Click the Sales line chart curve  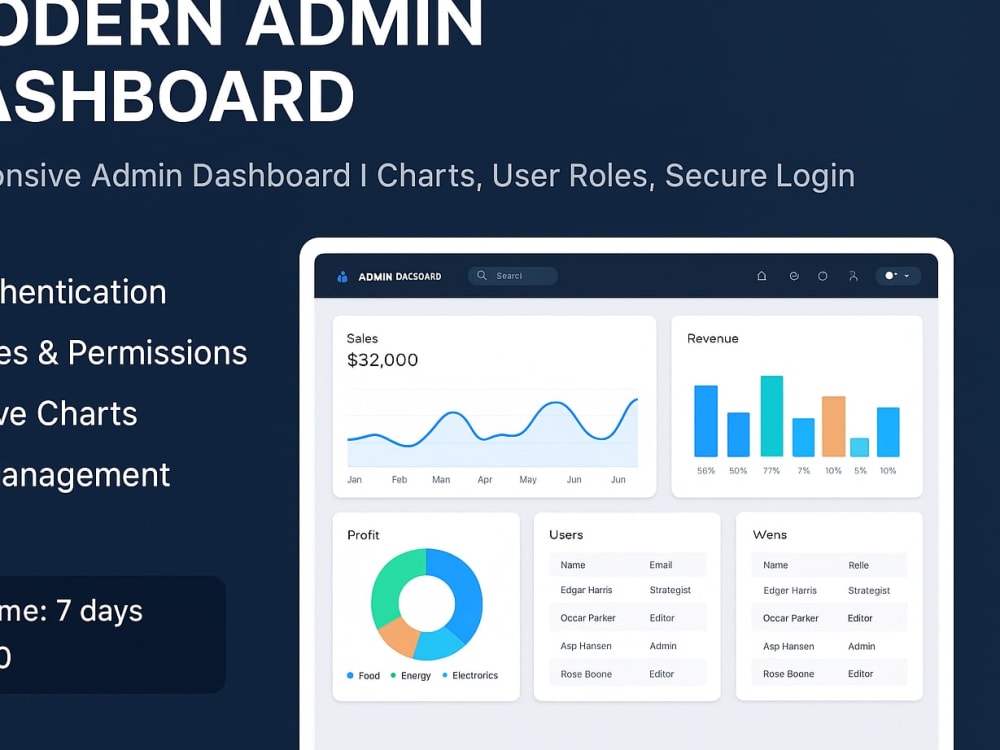click(492, 424)
